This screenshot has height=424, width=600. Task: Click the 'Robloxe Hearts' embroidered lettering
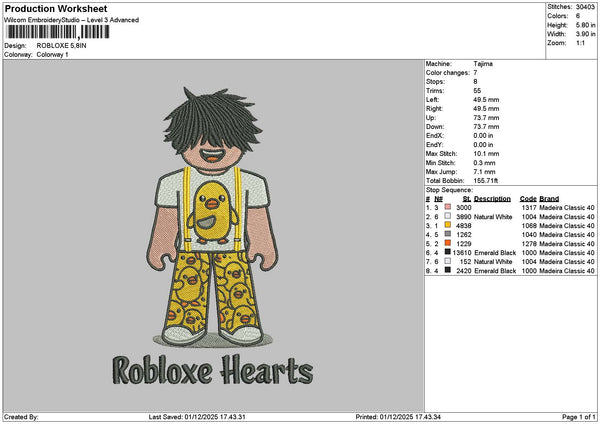click(x=213, y=370)
